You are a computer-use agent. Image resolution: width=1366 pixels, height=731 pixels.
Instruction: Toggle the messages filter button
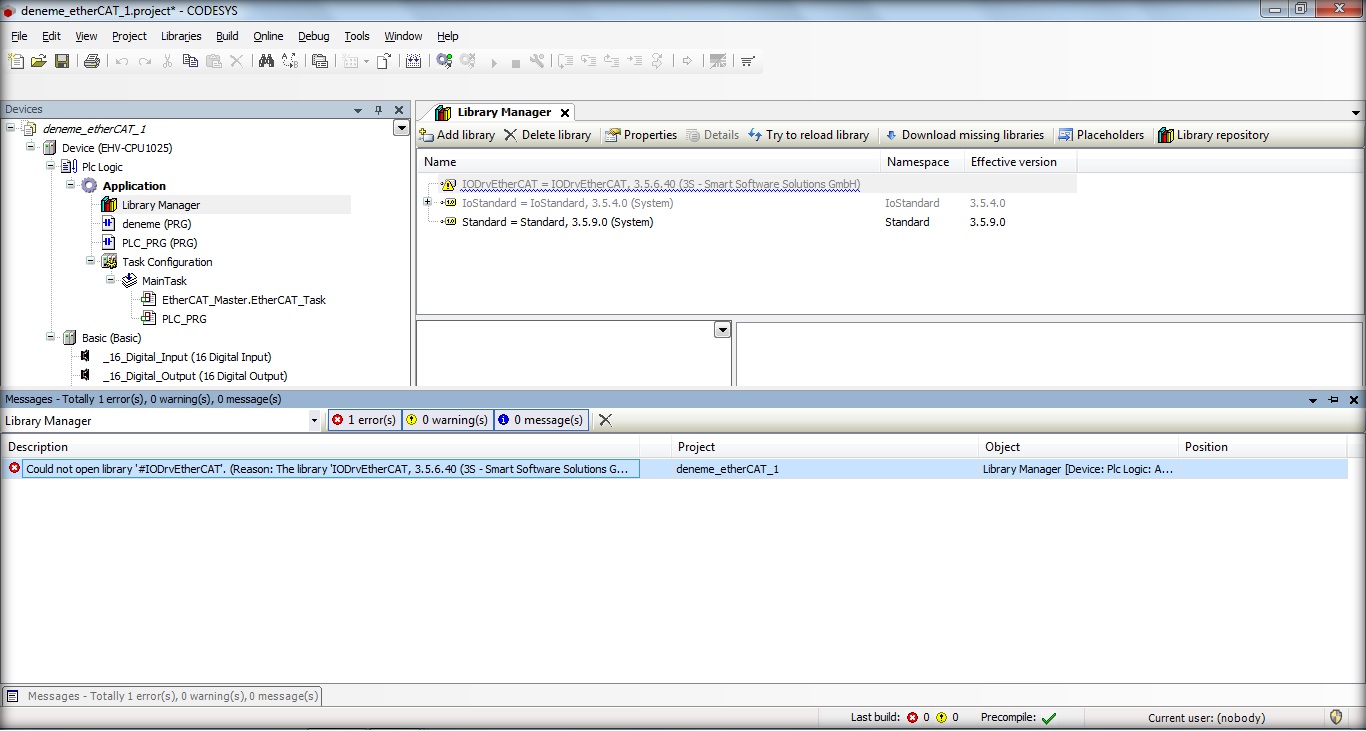(541, 420)
